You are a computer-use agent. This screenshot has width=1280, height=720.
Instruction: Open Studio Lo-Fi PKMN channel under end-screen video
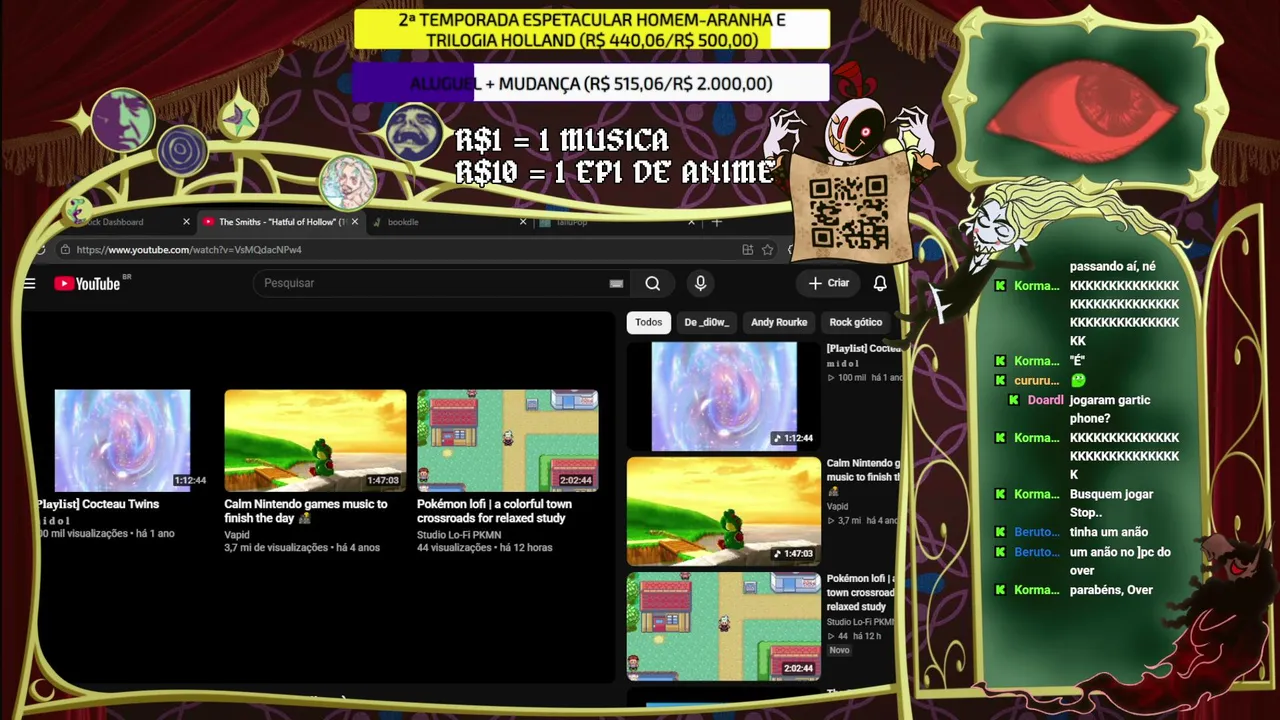tap(459, 535)
